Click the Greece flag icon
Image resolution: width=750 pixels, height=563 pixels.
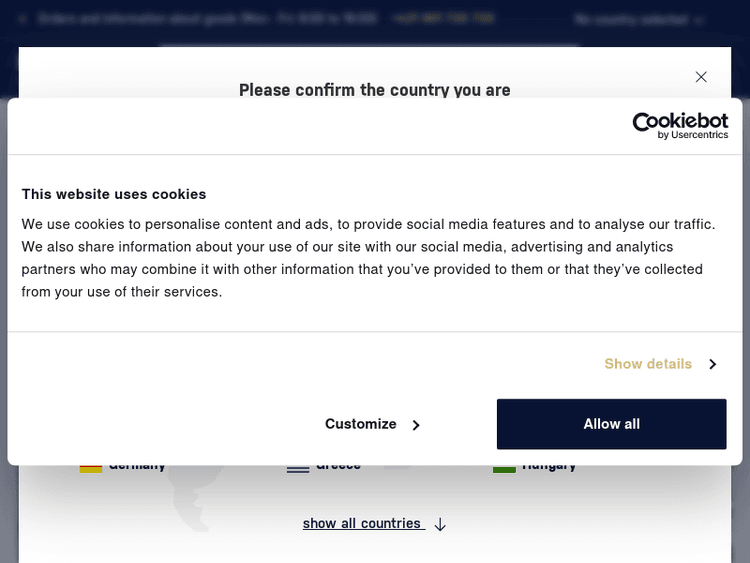(298, 467)
